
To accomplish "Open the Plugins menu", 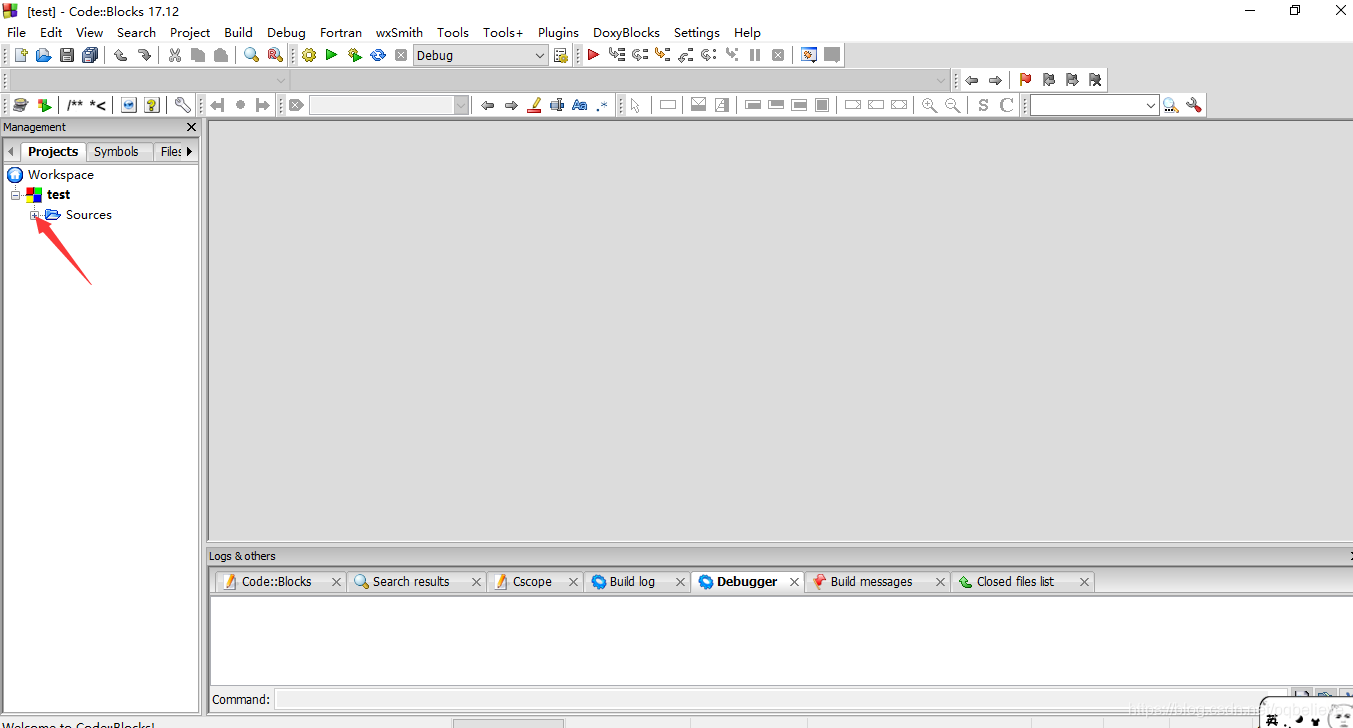I will (x=558, y=32).
